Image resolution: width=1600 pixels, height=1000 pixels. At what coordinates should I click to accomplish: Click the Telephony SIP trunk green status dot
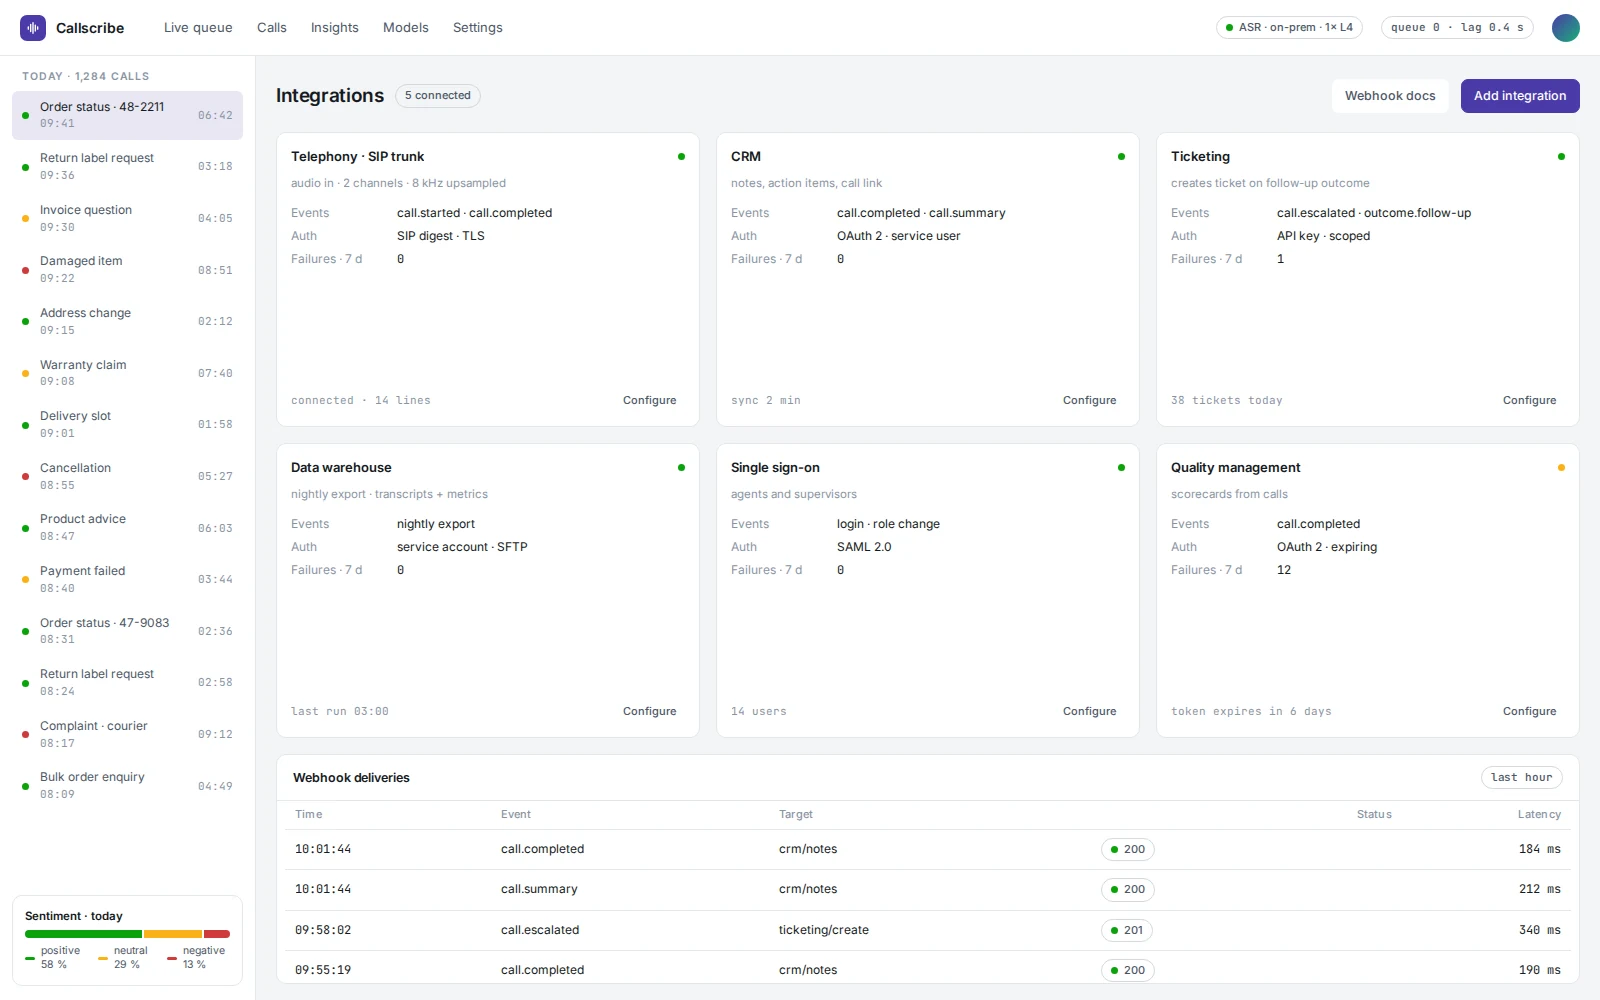click(x=681, y=157)
